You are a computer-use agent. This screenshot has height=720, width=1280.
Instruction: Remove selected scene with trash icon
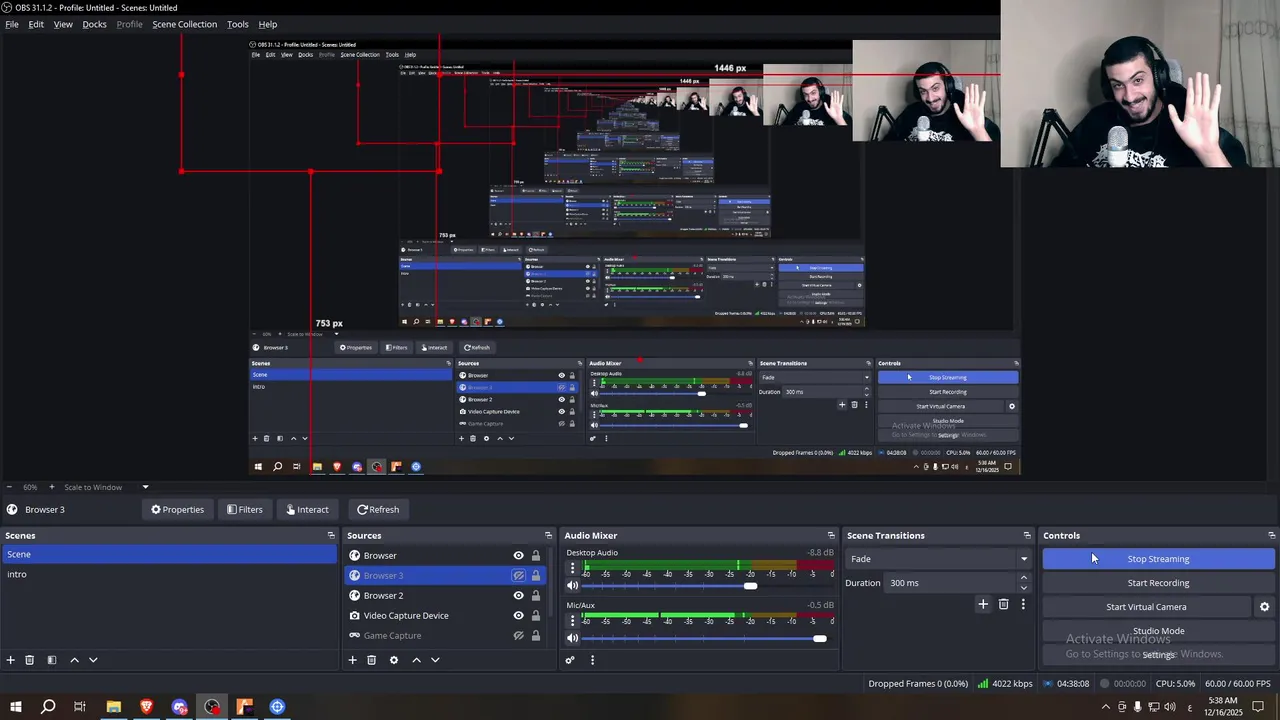coord(30,660)
